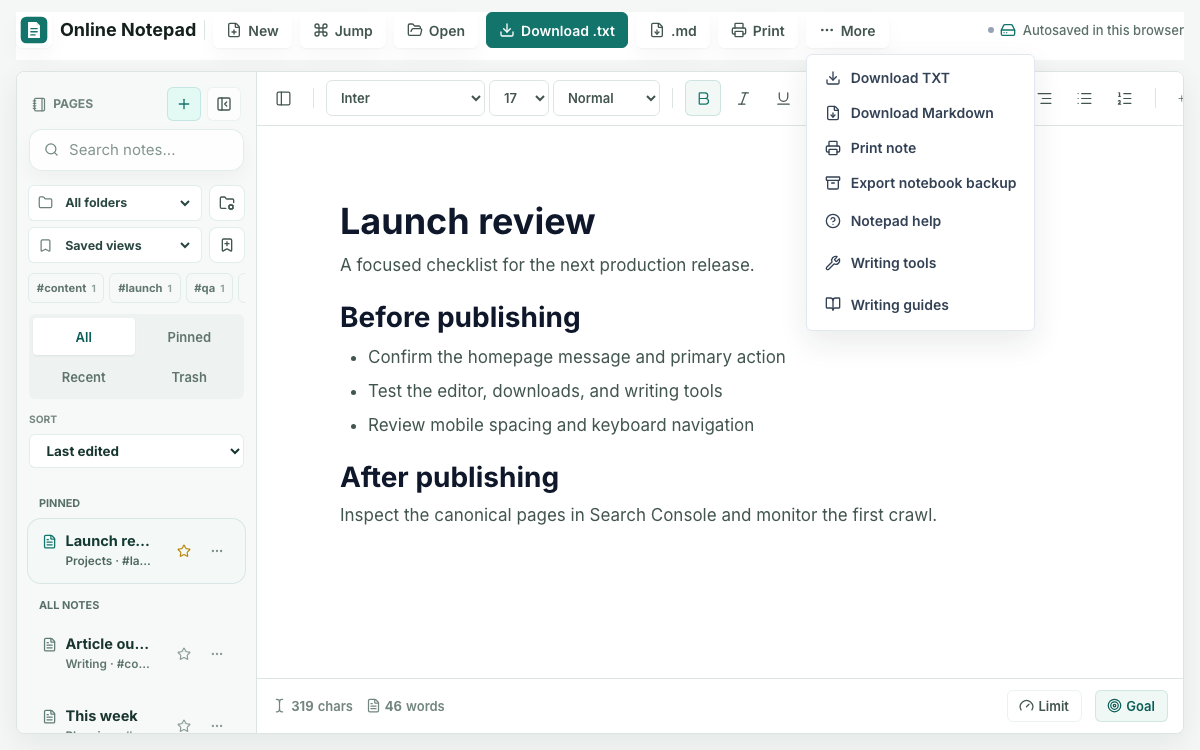Insert a numbered list
This screenshot has width=1200, height=750.
coord(1125,98)
